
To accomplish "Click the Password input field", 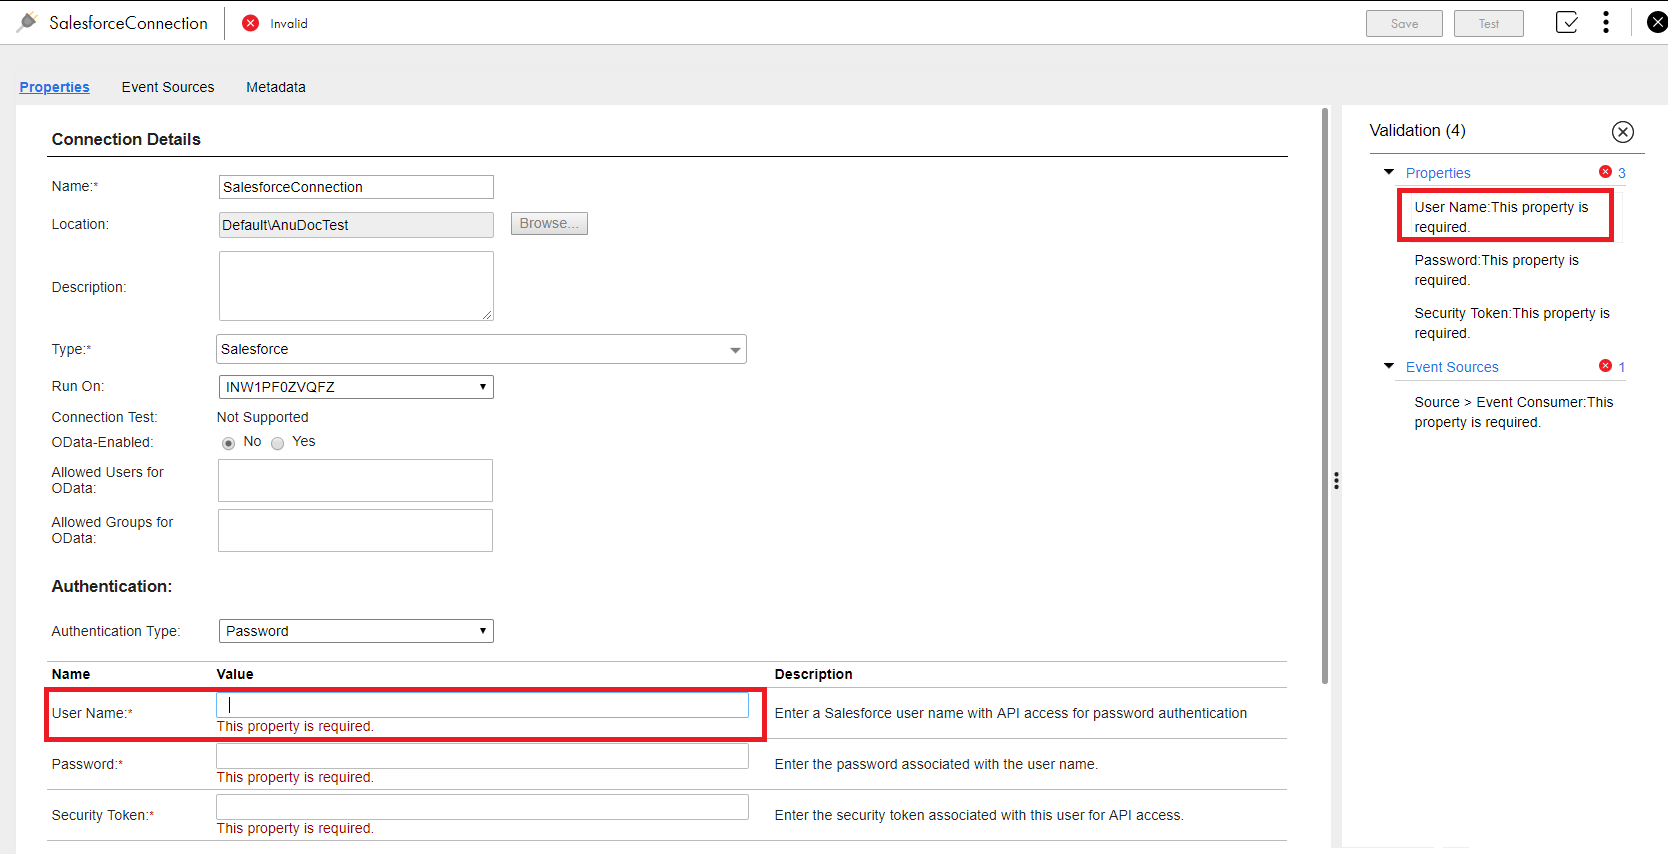I will point(482,756).
